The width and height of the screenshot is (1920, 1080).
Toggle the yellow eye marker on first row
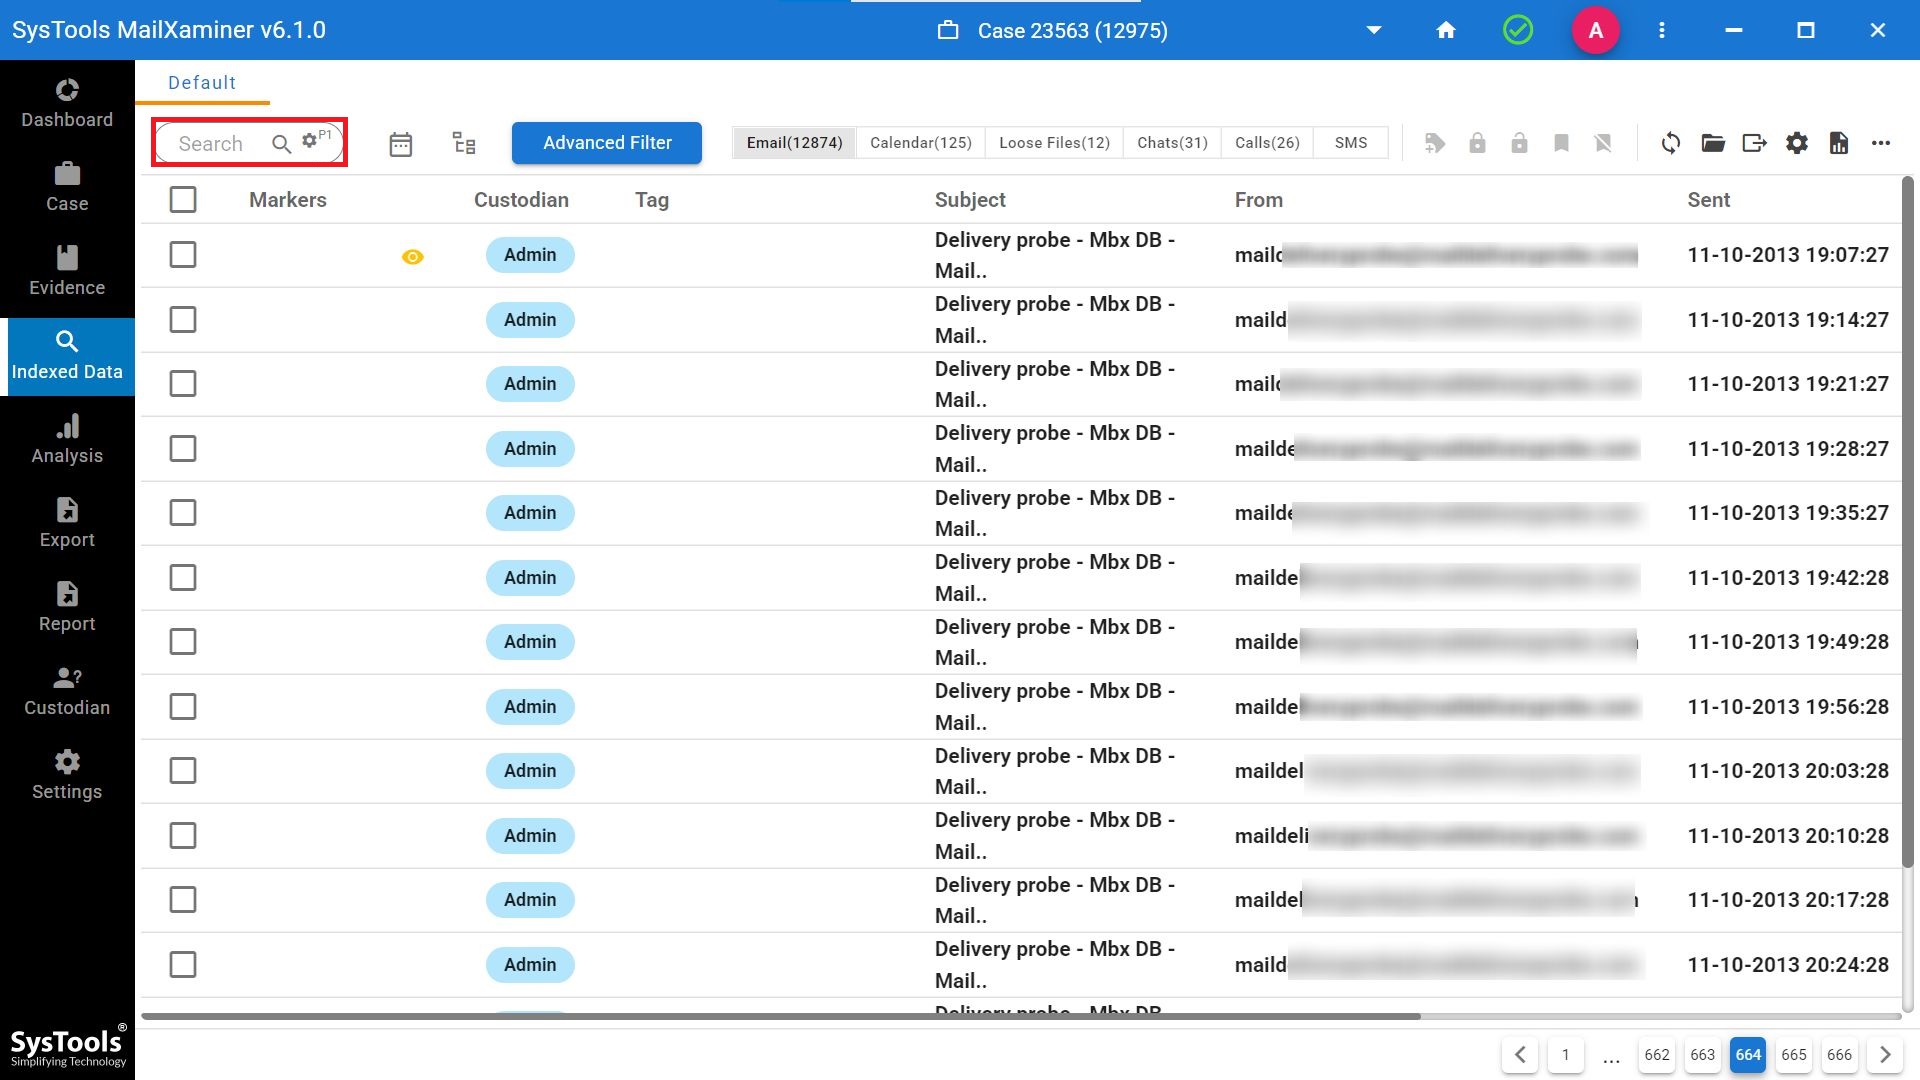coord(412,257)
